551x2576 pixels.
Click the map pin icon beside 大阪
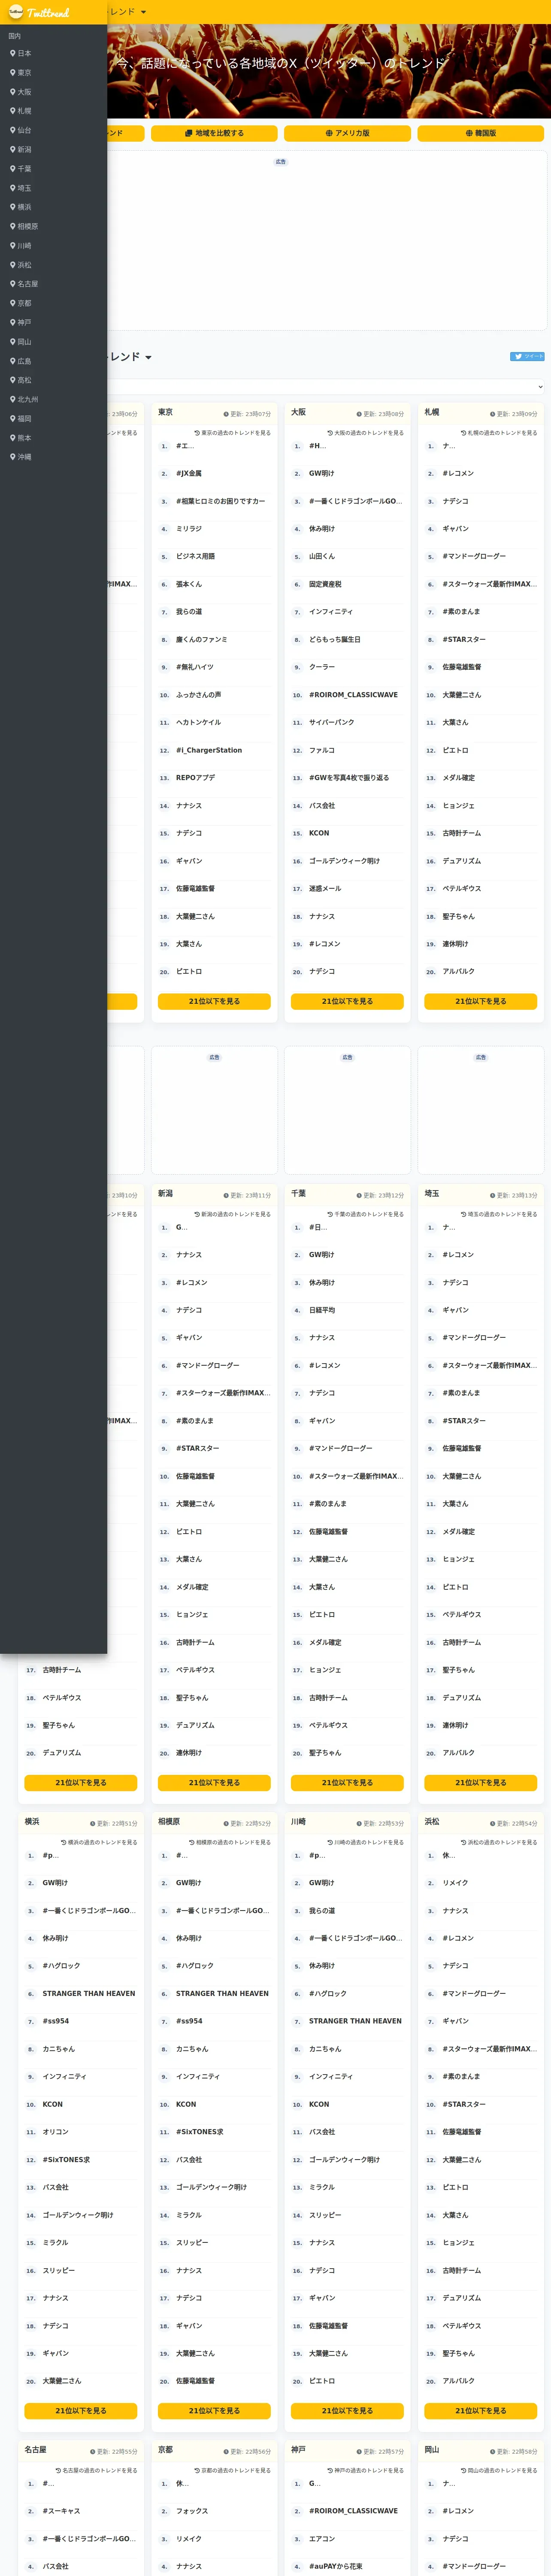click(x=13, y=92)
